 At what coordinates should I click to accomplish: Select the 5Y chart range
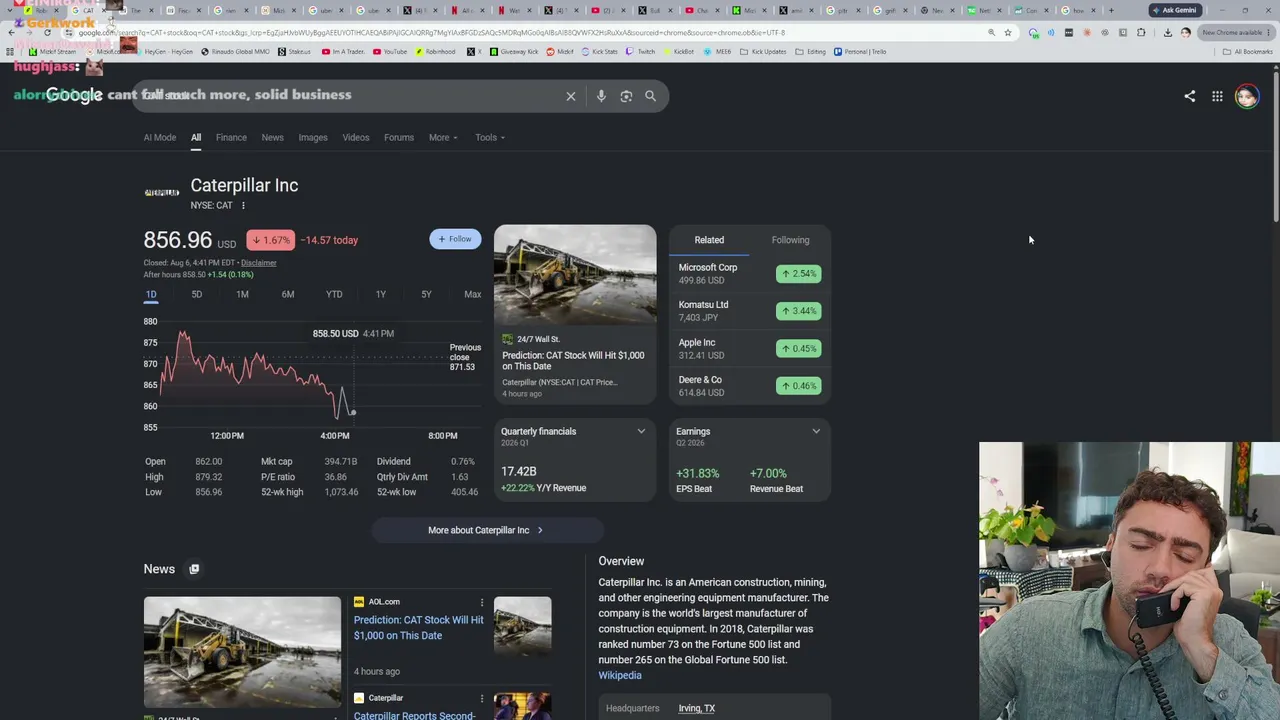pos(426,295)
